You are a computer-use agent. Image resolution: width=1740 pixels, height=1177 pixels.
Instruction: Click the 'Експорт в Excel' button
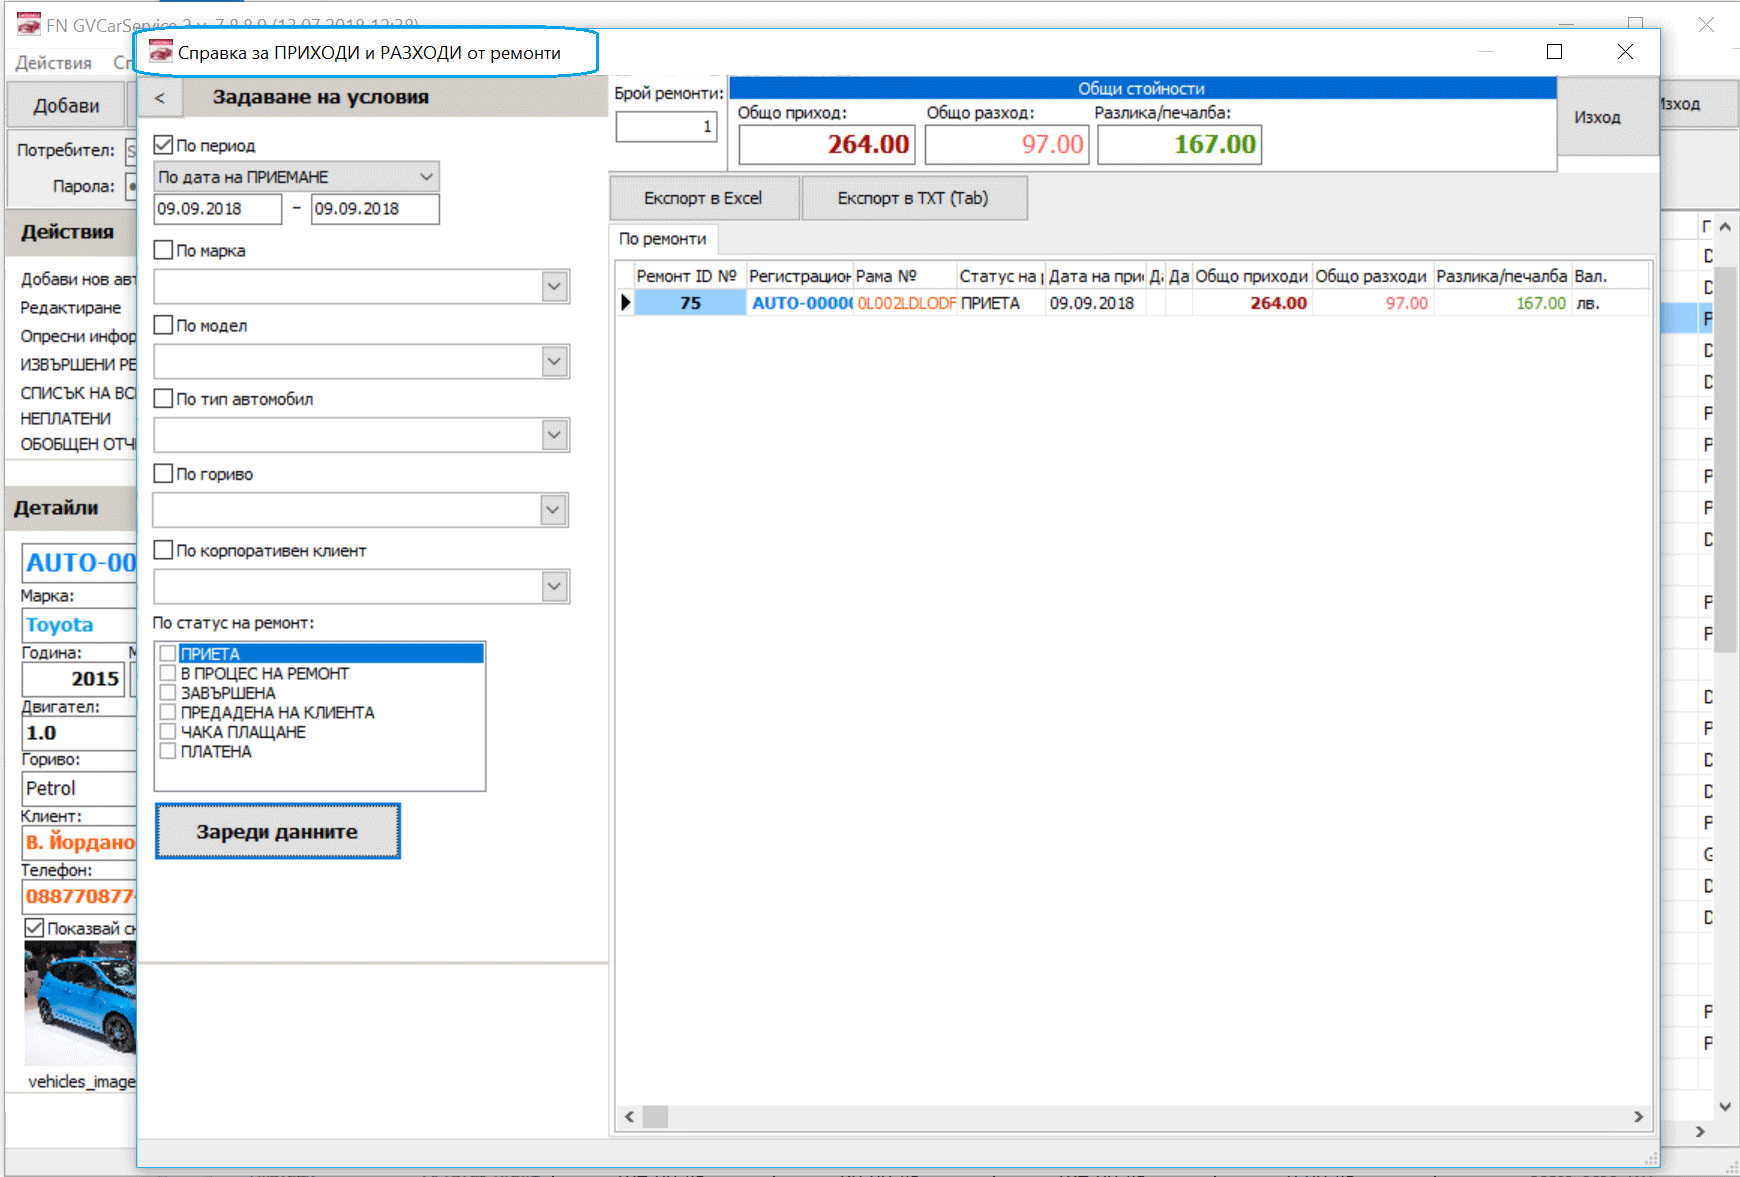click(x=704, y=198)
